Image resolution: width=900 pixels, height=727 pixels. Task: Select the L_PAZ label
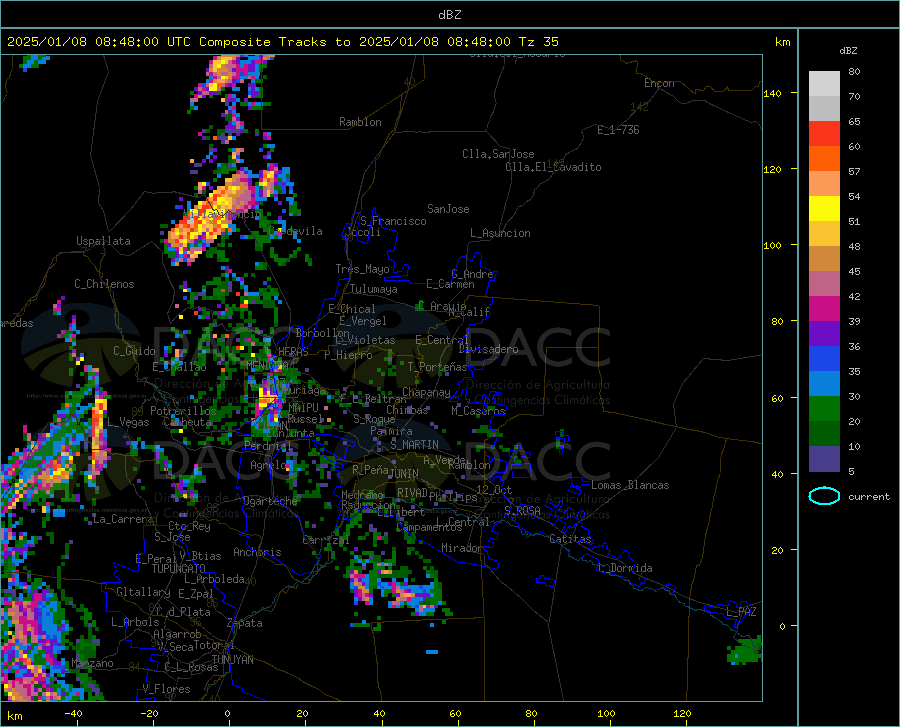(x=742, y=612)
